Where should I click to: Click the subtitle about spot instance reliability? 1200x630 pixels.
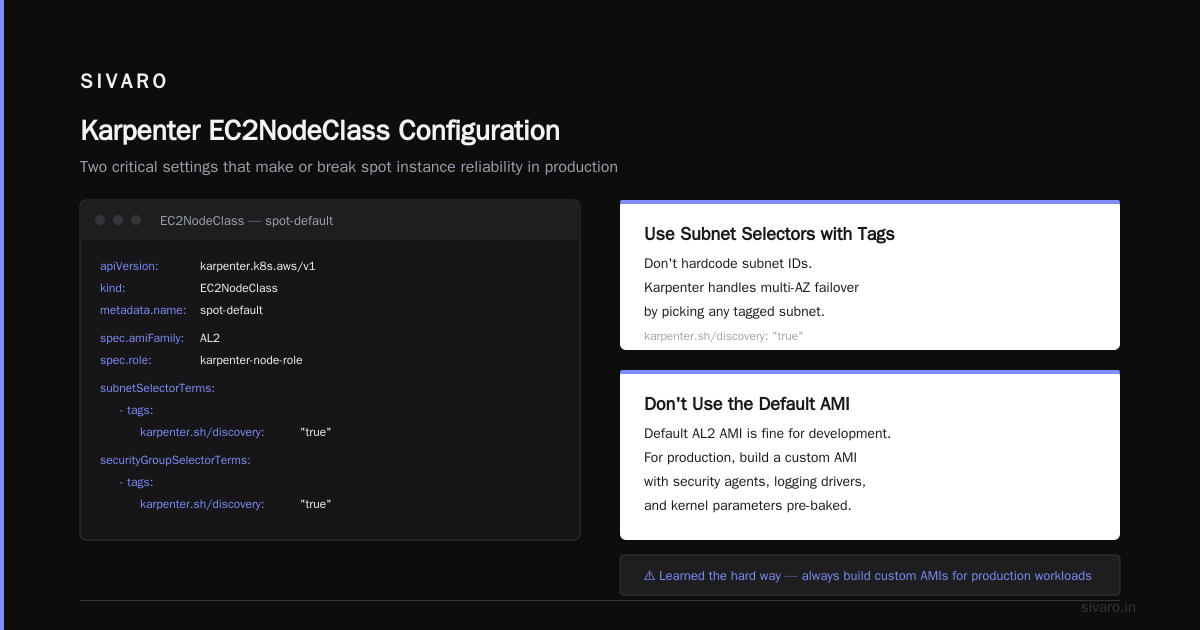click(x=349, y=167)
